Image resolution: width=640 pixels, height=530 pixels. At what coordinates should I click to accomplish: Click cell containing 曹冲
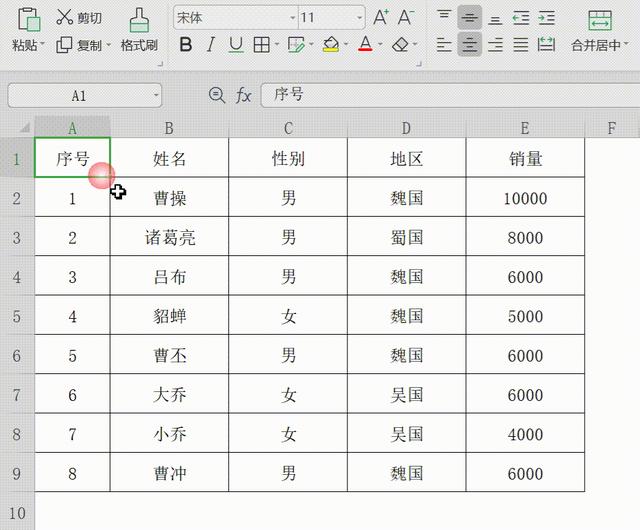click(x=169, y=473)
